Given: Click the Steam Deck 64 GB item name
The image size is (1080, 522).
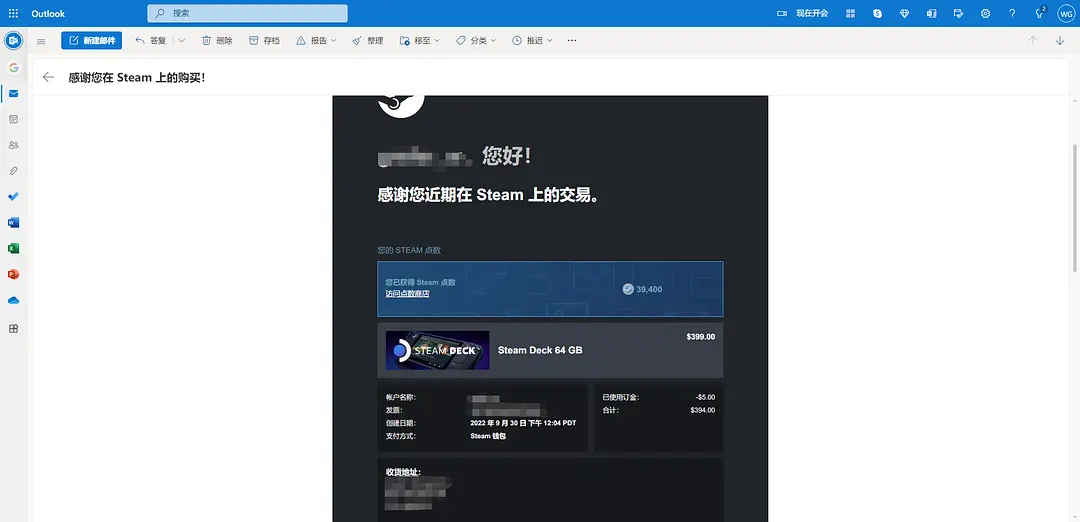Looking at the screenshot, I should (x=540, y=350).
